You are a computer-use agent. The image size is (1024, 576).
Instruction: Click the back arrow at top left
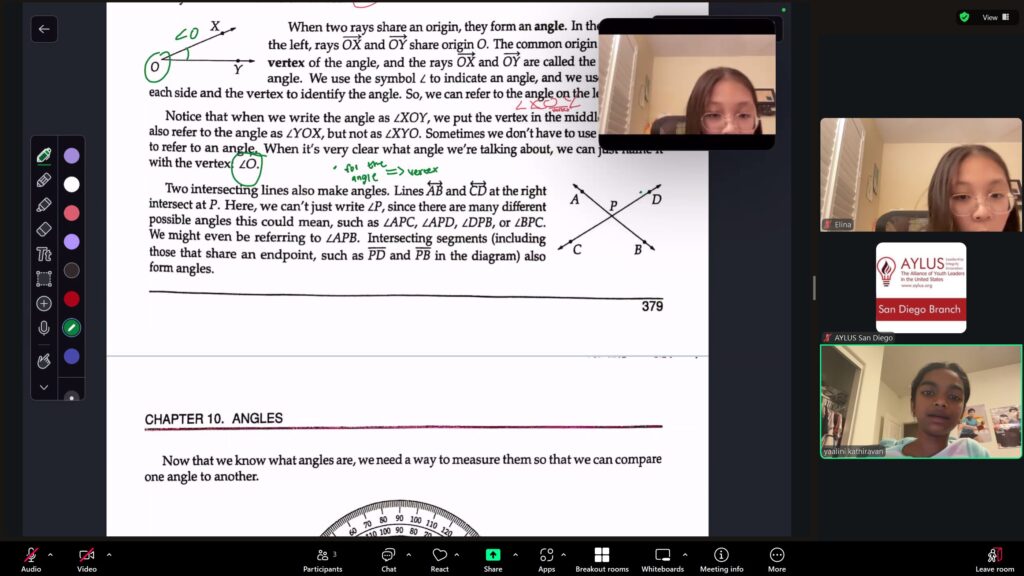pos(44,29)
